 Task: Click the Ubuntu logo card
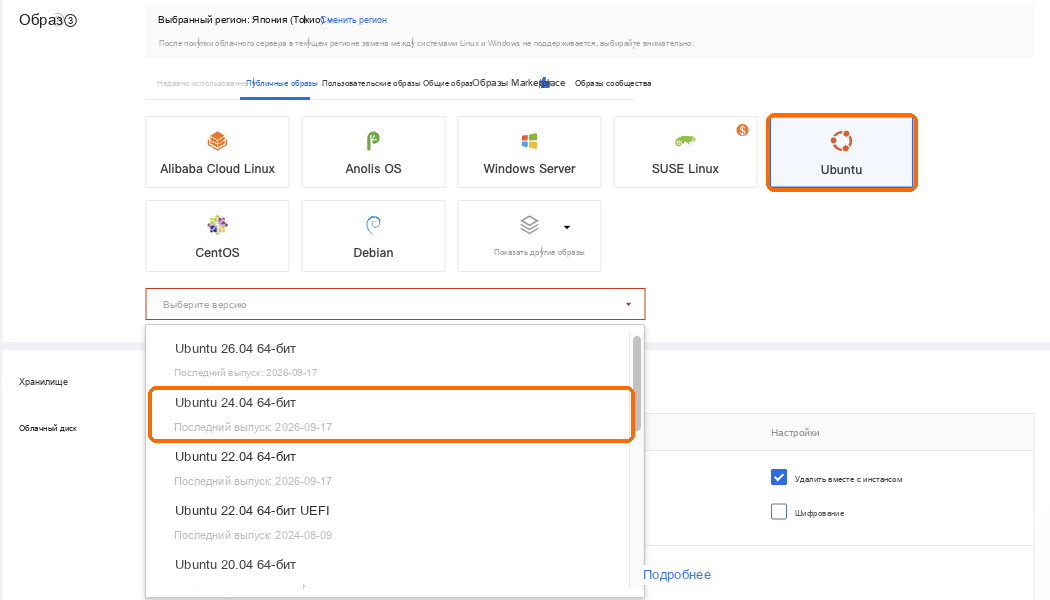pos(842,153)
